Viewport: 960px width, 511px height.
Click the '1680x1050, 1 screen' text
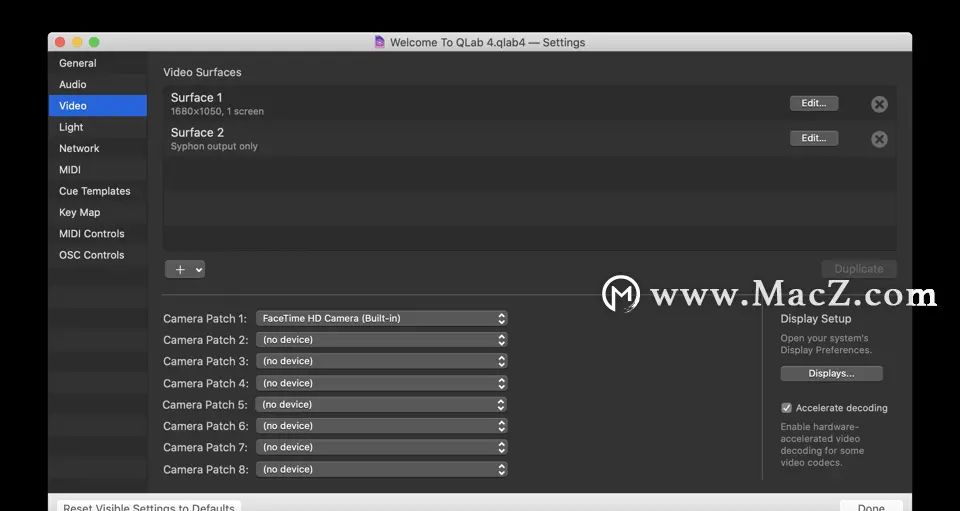tap(217, 111)
